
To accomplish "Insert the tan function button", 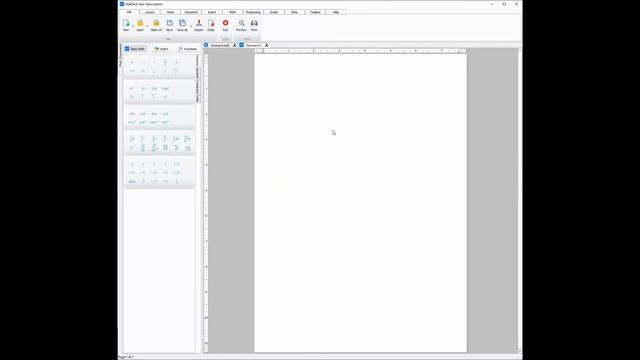I will (154, 114).
